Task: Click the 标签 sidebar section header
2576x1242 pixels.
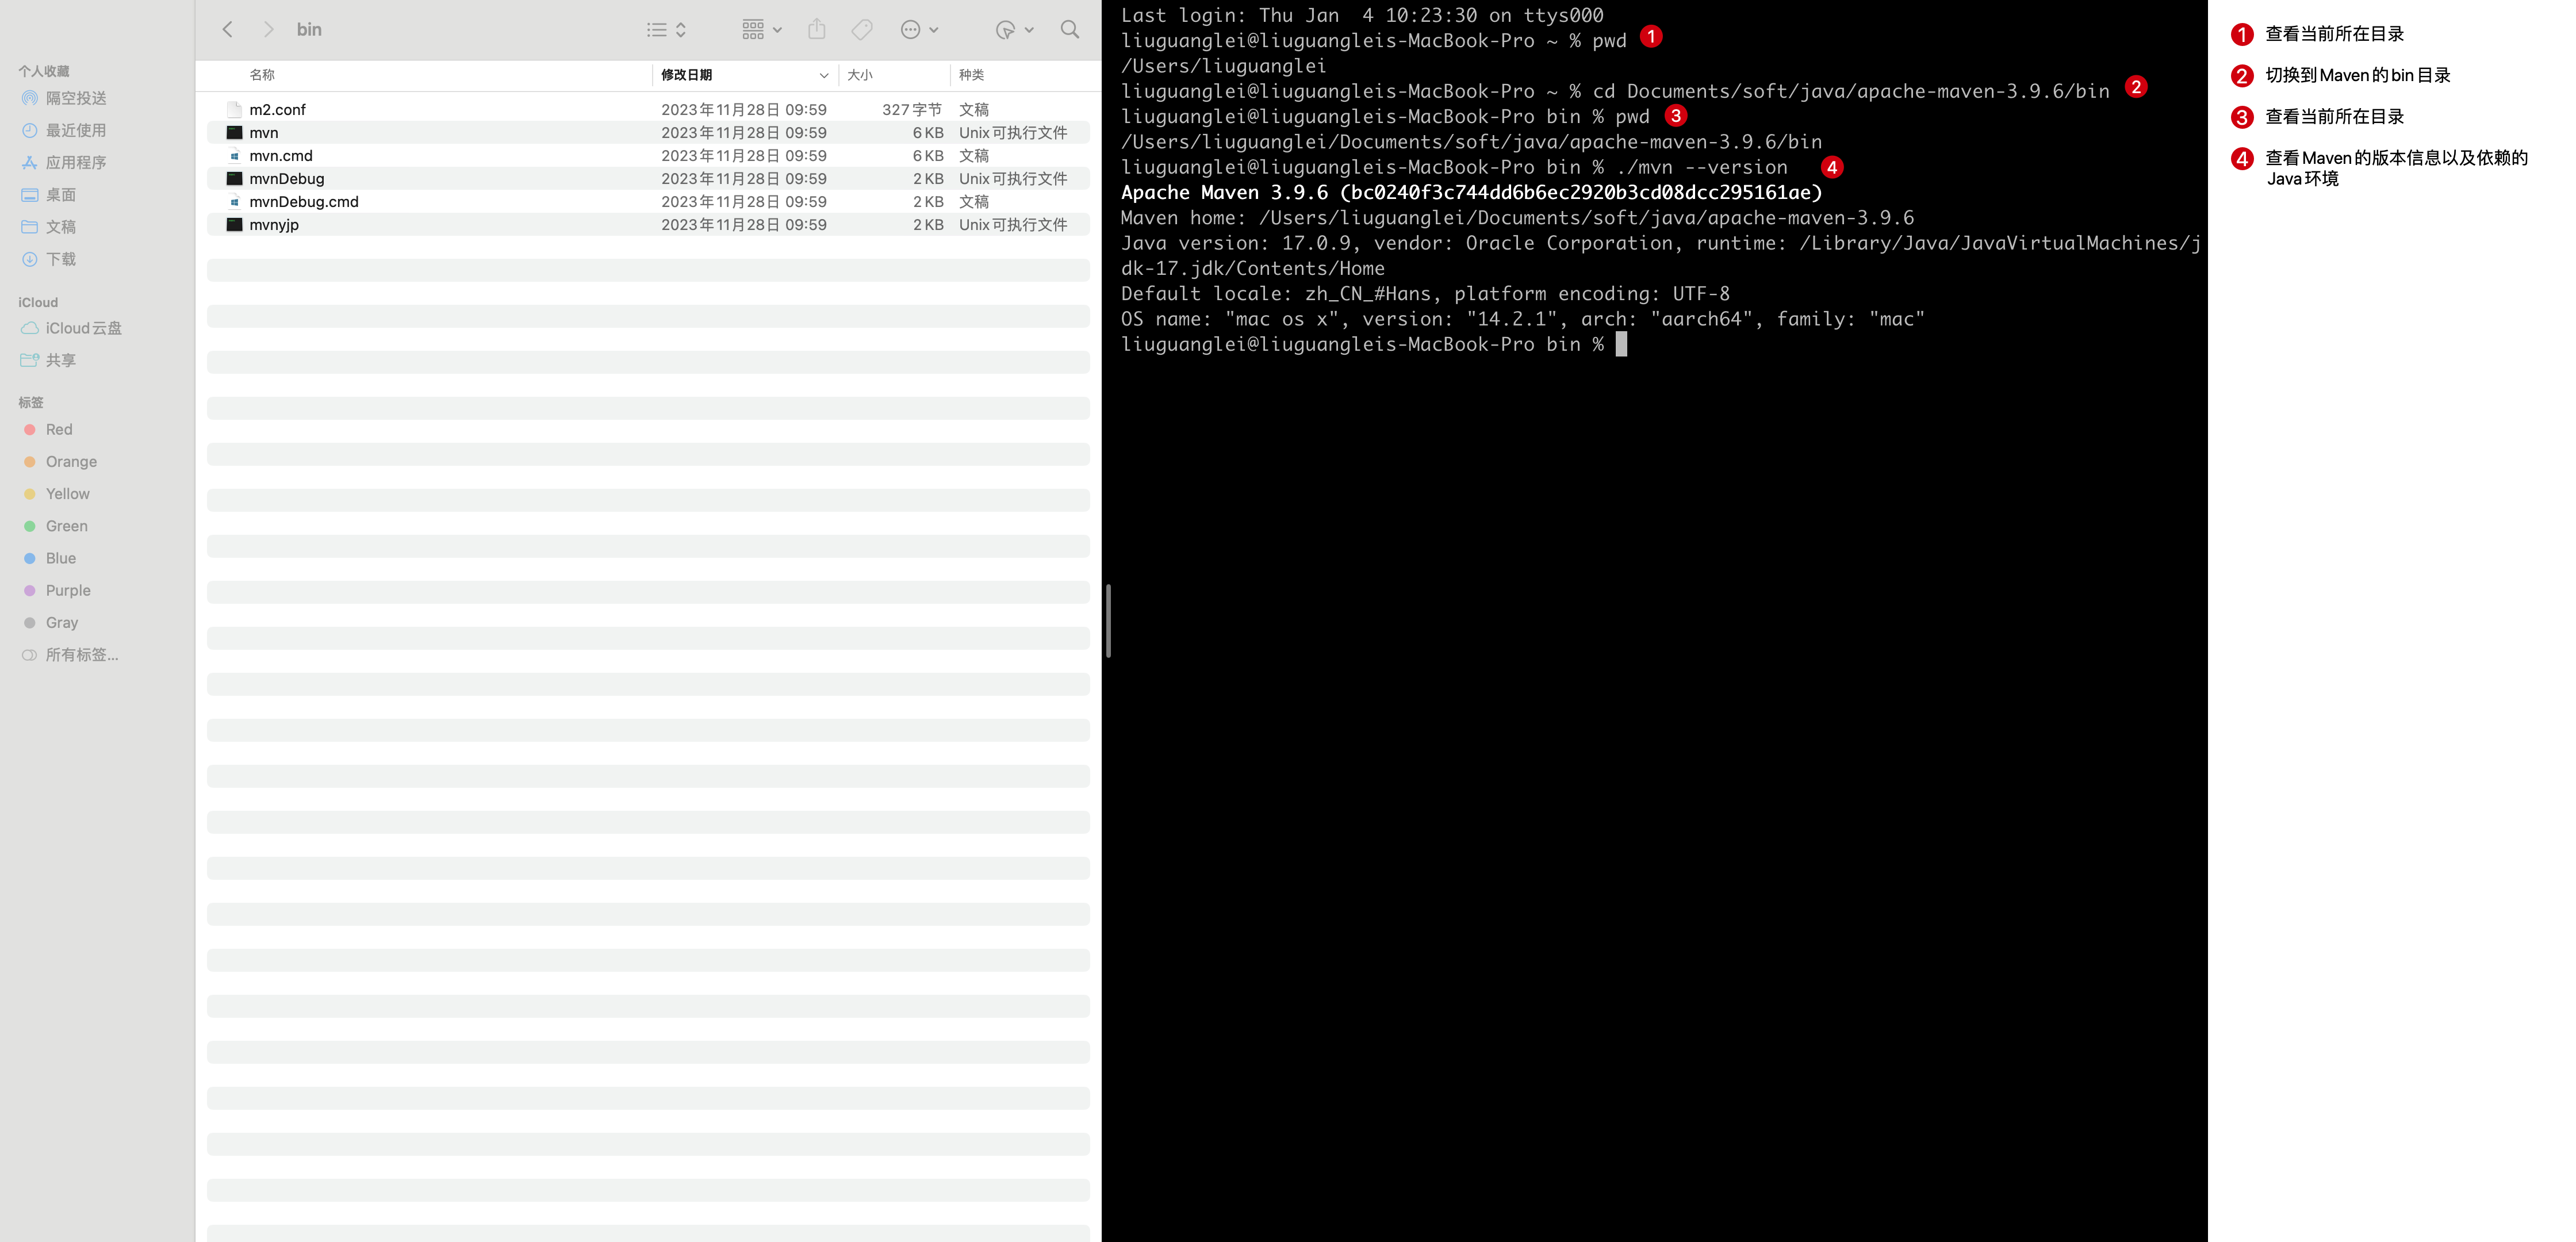Action: click(x=31, y=402)
